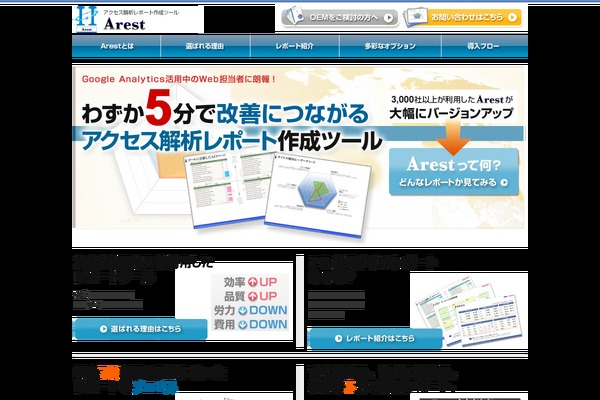Click arrow icon on お問い合わせはこちら button

coord(512,17)
